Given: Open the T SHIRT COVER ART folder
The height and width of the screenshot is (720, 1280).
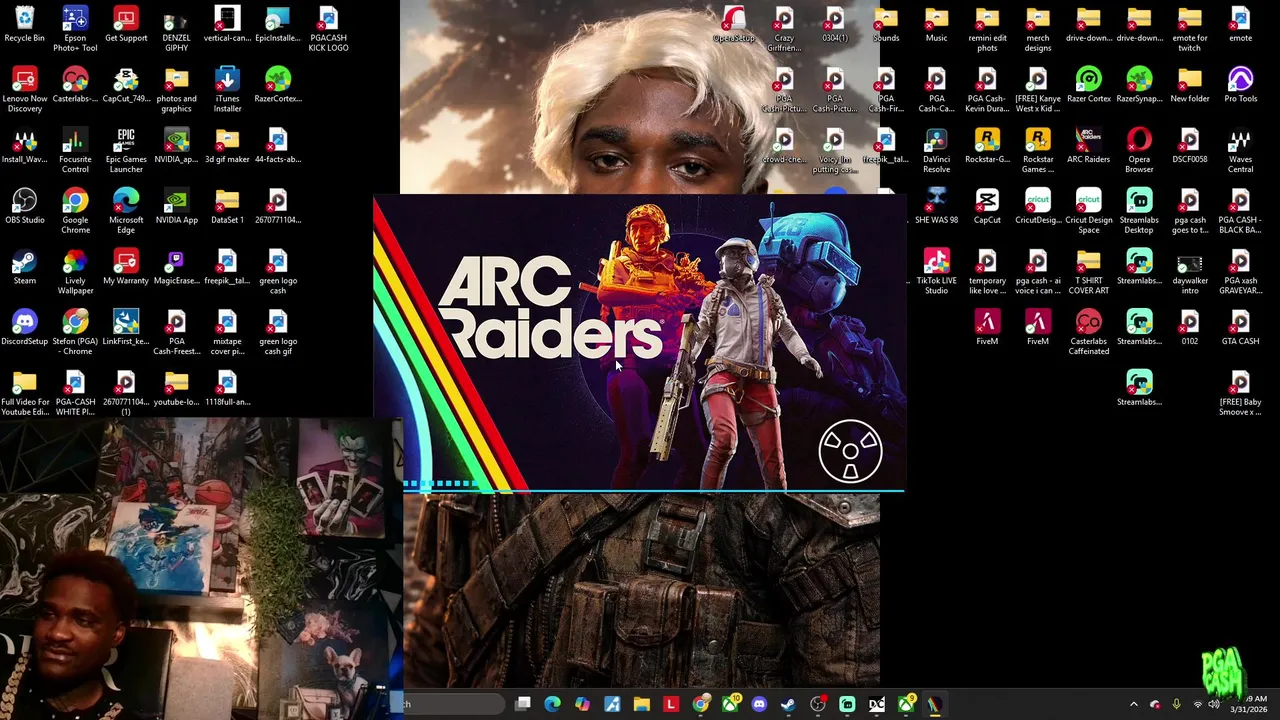Looking at the screenshot, I should point(1089,273).
